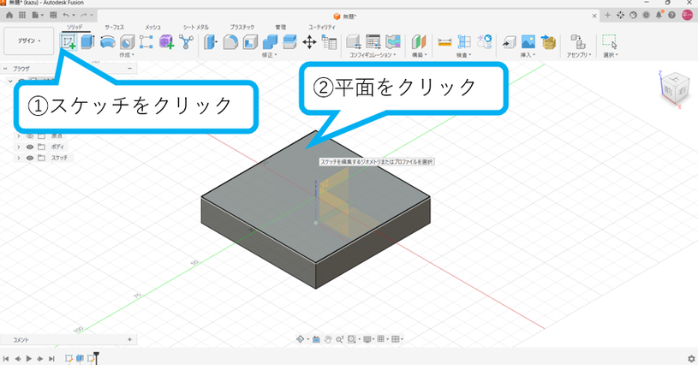Screen dimensions: 698x365
Task: Select the Combine bodies tool
Action: 270,42
